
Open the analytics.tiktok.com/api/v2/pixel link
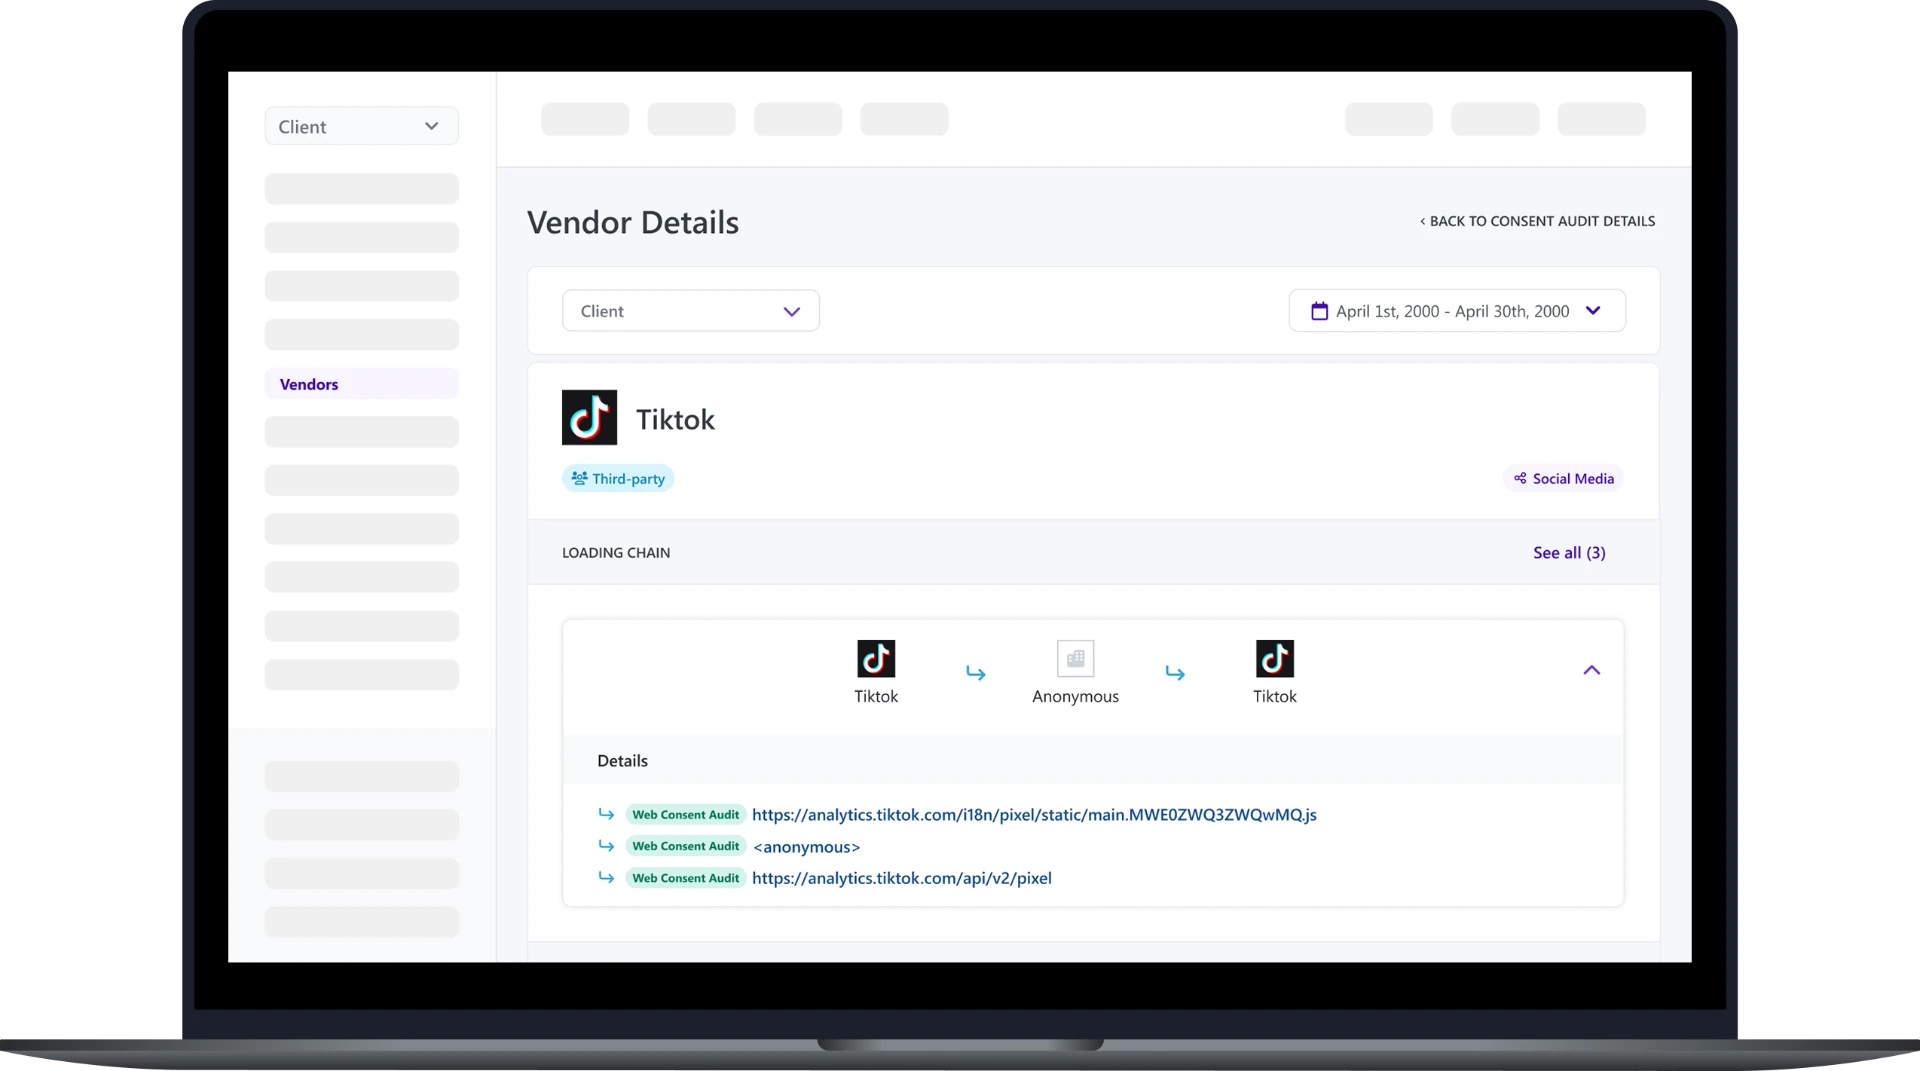tap(902, 877)
